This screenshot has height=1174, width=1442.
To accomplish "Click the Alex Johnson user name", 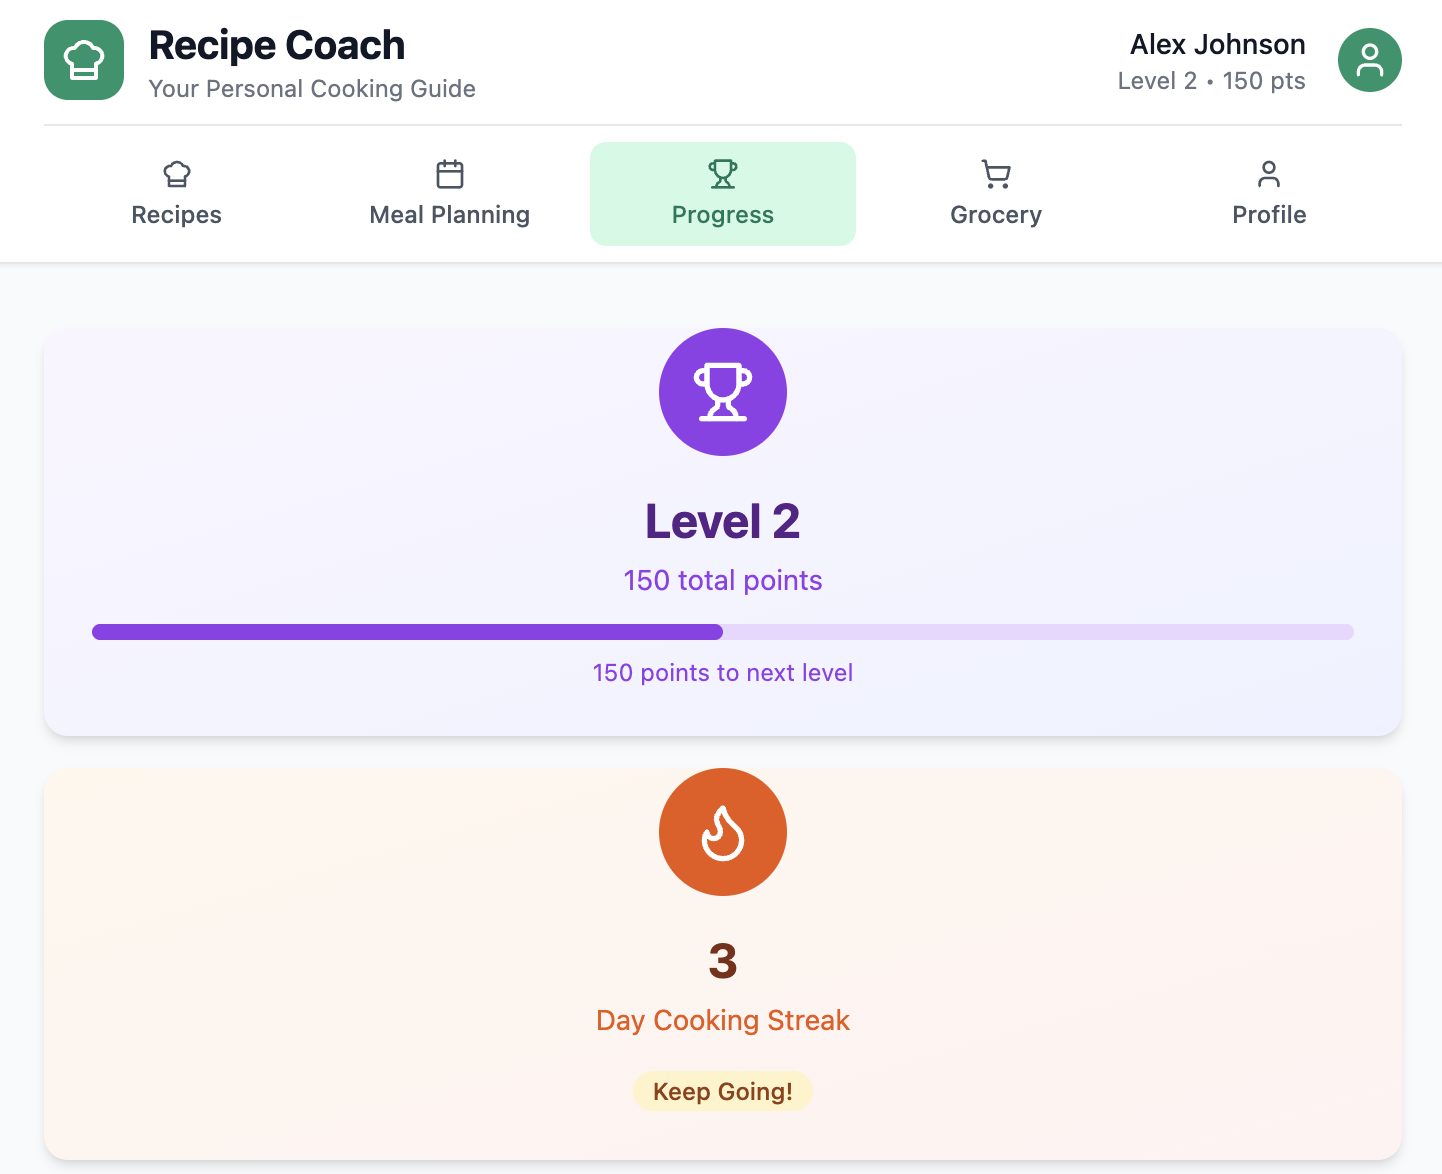I will pos(1217,44).
